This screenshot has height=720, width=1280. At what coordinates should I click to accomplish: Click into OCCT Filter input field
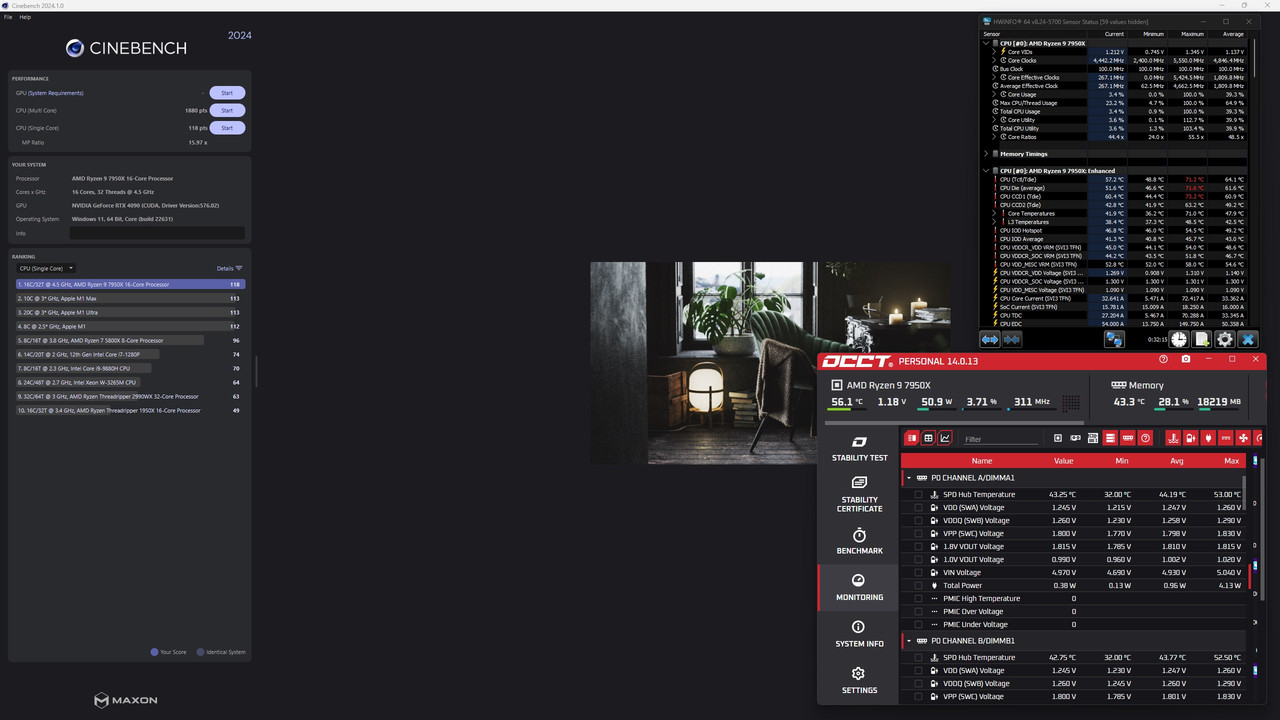(x=1000, y=439)
